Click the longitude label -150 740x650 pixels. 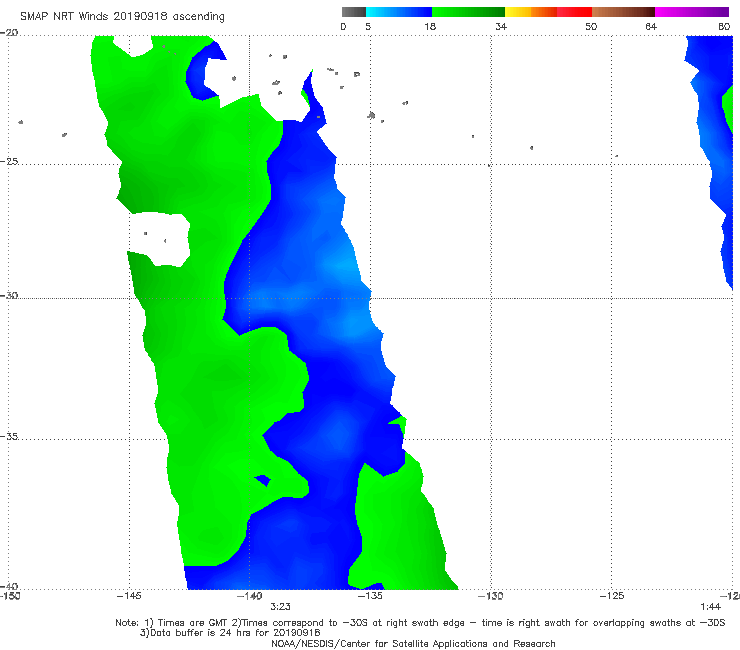click(x=10, y=596)
